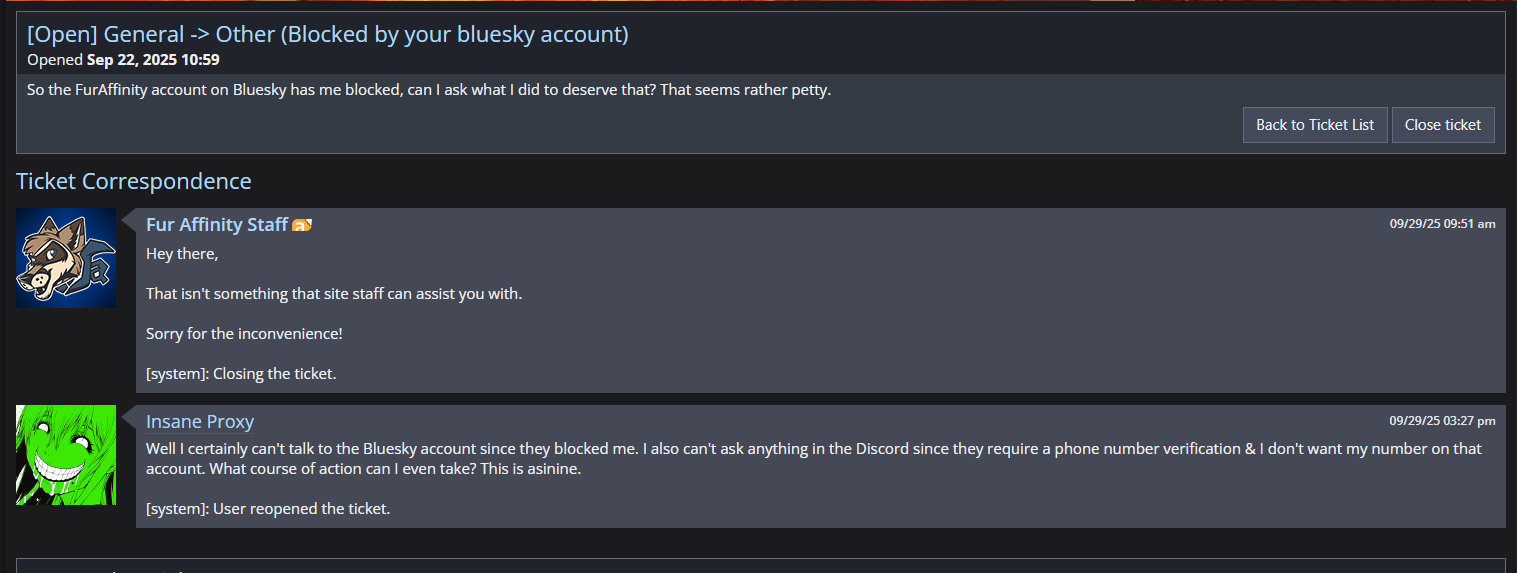Image resolution: width=1517 pixels, height=573 pixels.
Task: Click the Back to Ticket List button
Action: coord(1315,125)
